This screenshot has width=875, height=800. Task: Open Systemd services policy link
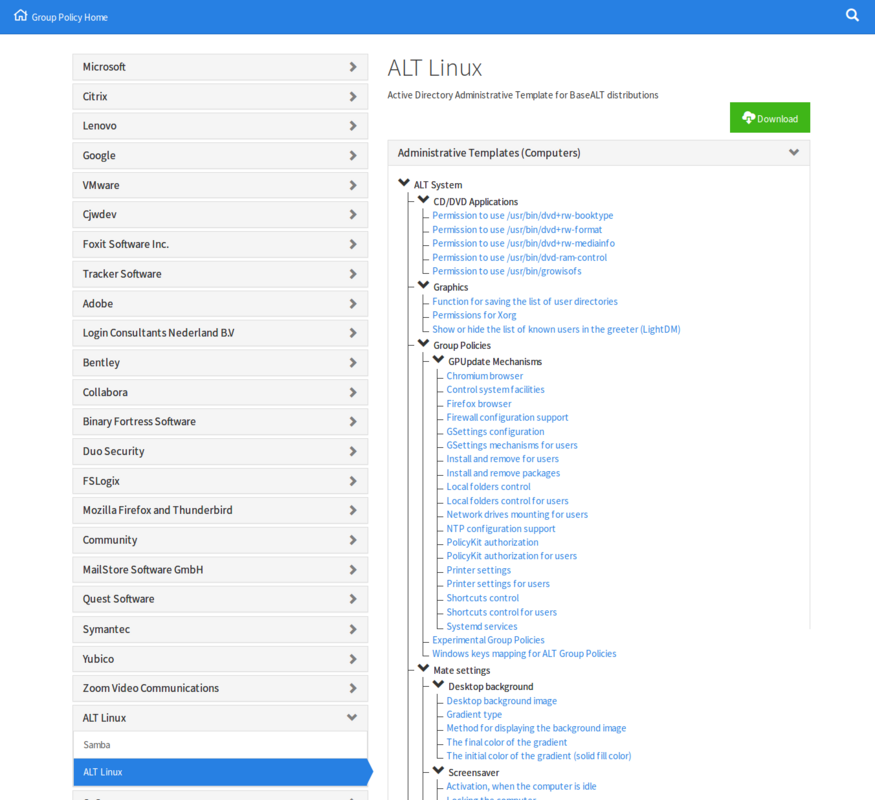pos(482,626)
